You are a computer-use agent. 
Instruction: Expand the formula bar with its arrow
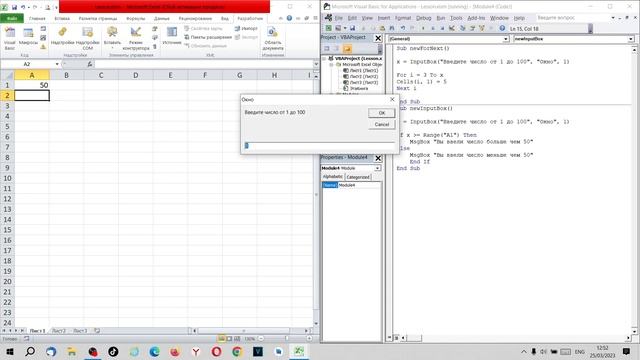[x=316, y=64]
